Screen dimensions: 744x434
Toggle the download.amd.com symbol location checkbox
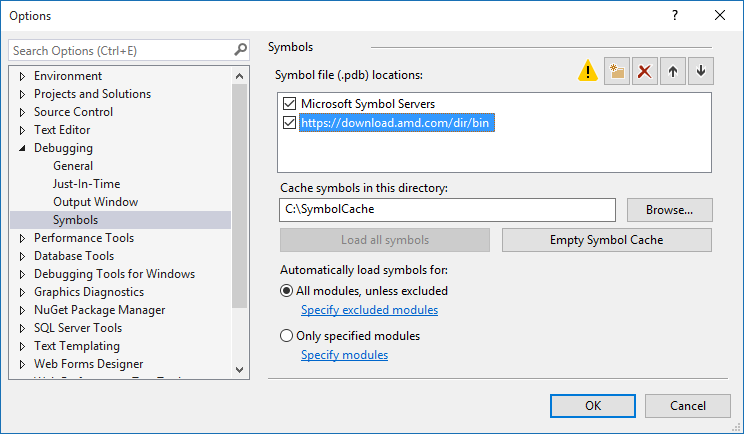point(290,123)
